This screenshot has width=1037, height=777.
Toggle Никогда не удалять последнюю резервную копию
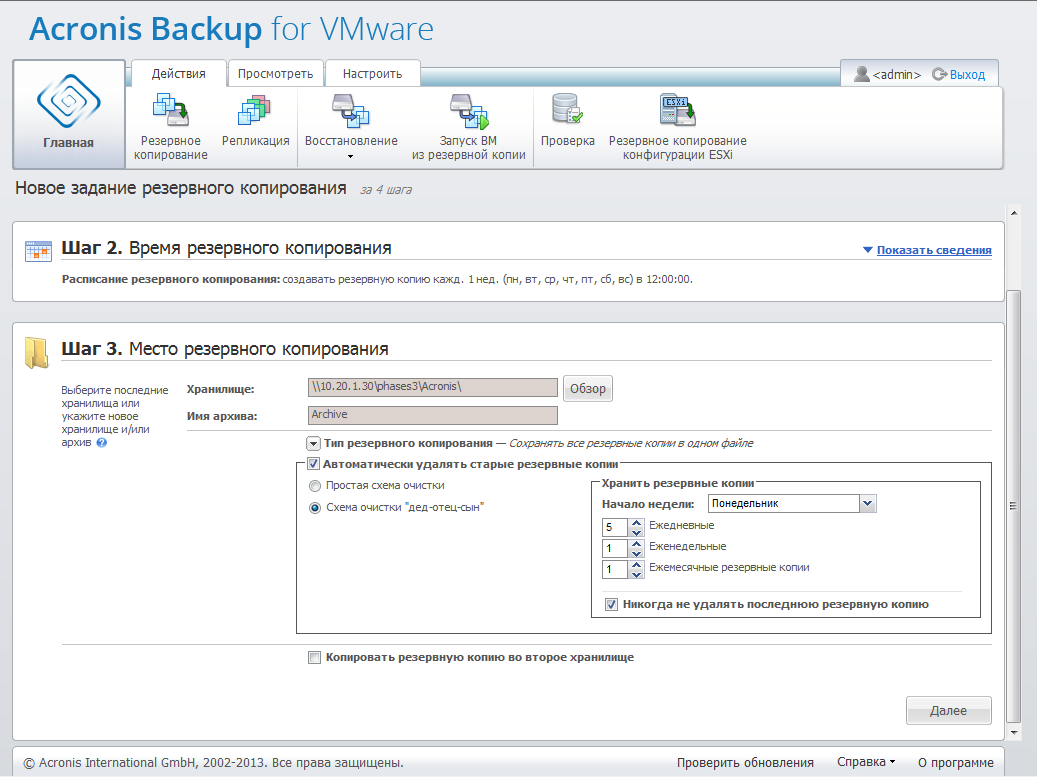pos(611,604)
